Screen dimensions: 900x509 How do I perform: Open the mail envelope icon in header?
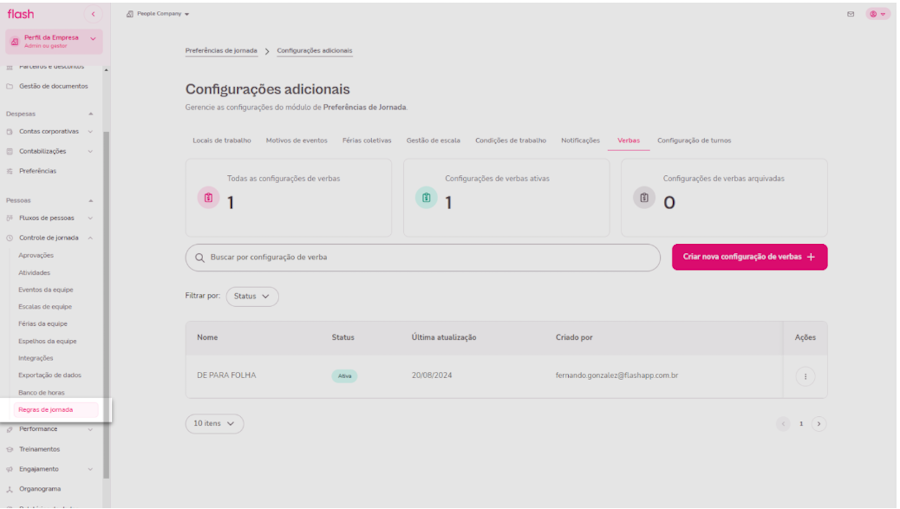(x=850, y=14)
